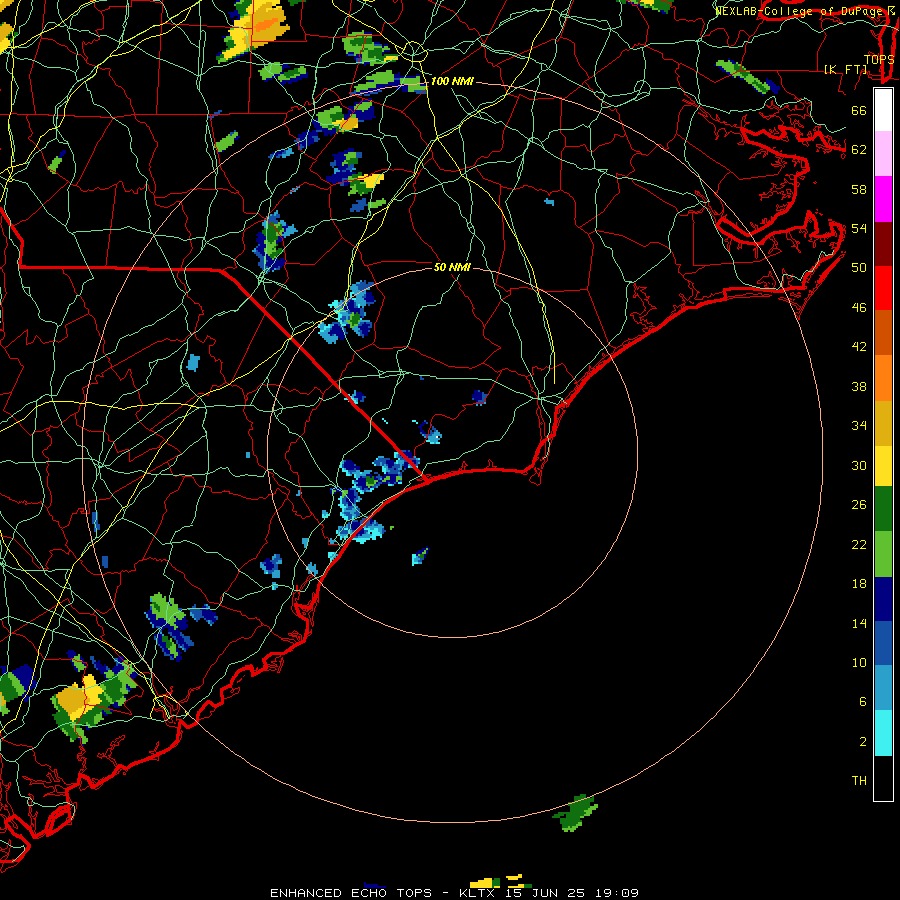Image resolution: width=900 pixels, height=900 pixels.
Task: Click the legend value 26
Action: click(x=859, y=505)
